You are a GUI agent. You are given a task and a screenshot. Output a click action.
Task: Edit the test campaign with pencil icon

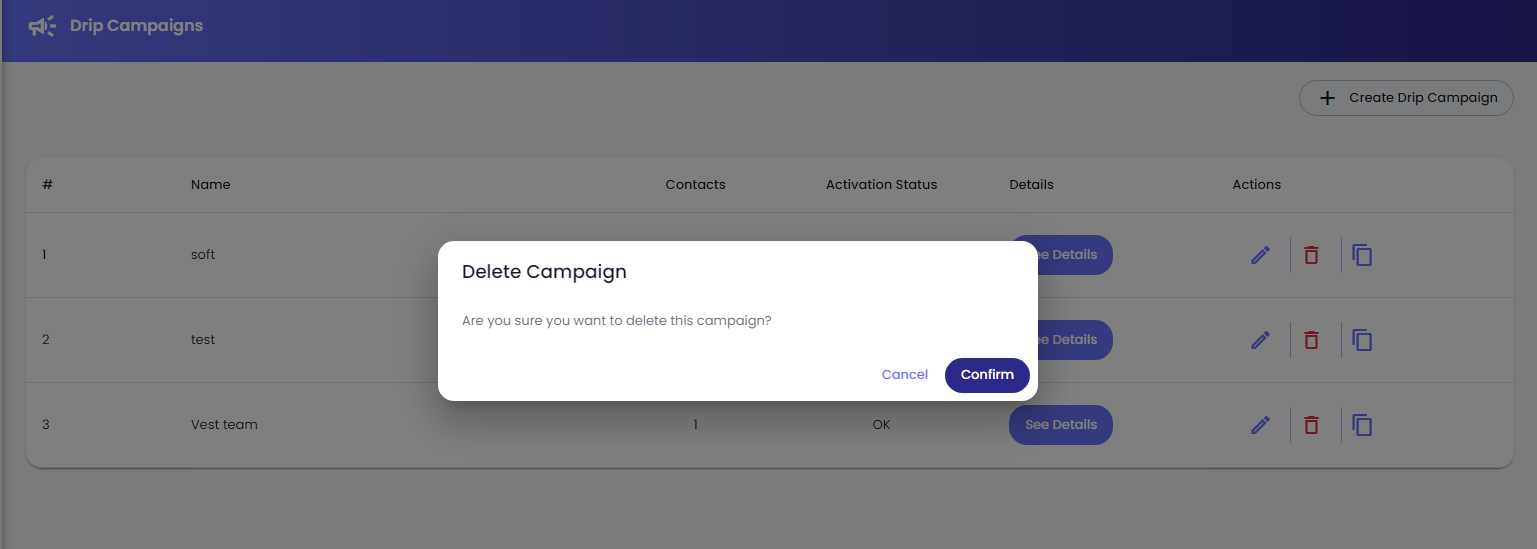(x=1260, y=340)
